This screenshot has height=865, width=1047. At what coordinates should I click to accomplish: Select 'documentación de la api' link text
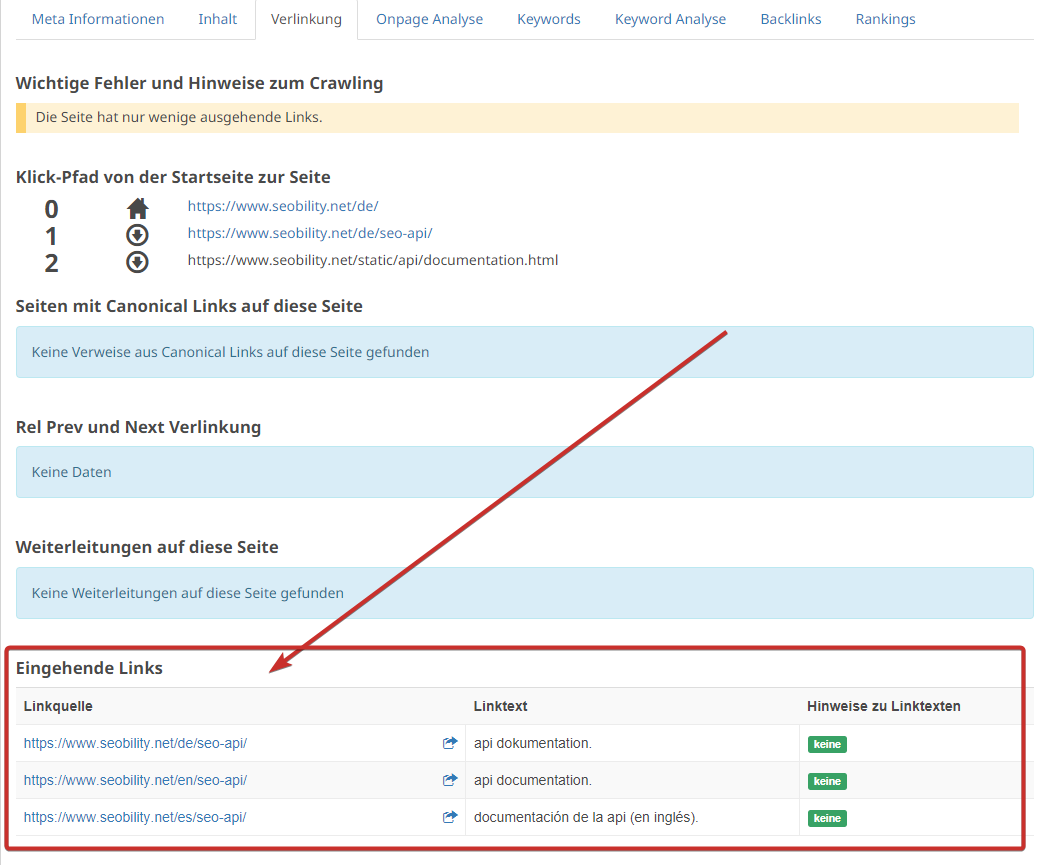click(x=586, y=817)
